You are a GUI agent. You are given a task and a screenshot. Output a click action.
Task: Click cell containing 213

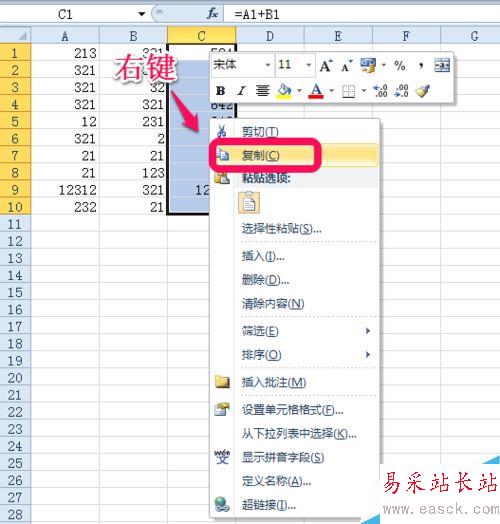coord(65,53)
